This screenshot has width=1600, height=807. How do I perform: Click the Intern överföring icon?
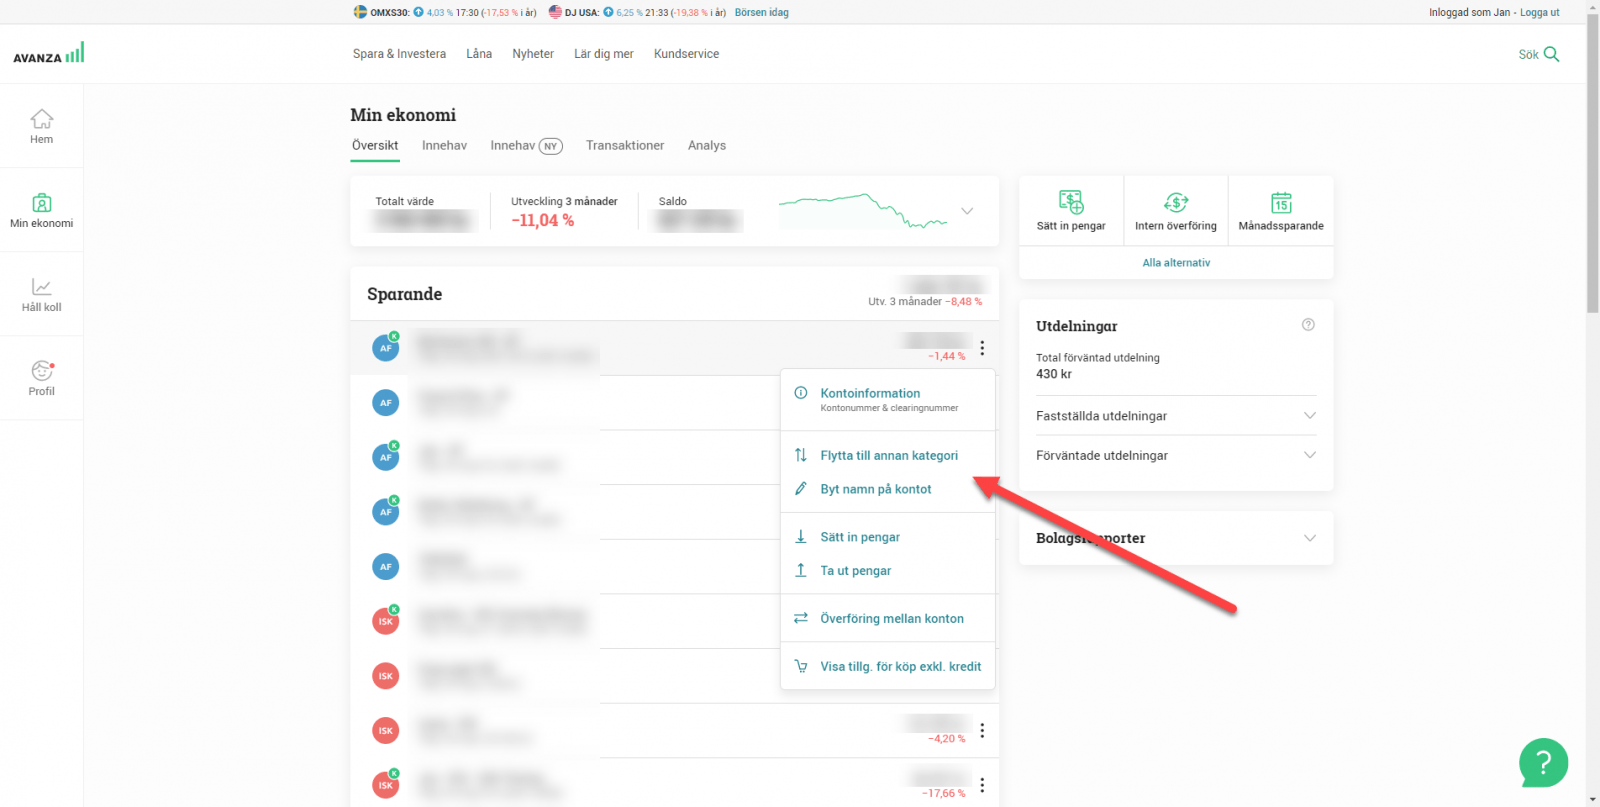click(1176, 203)
